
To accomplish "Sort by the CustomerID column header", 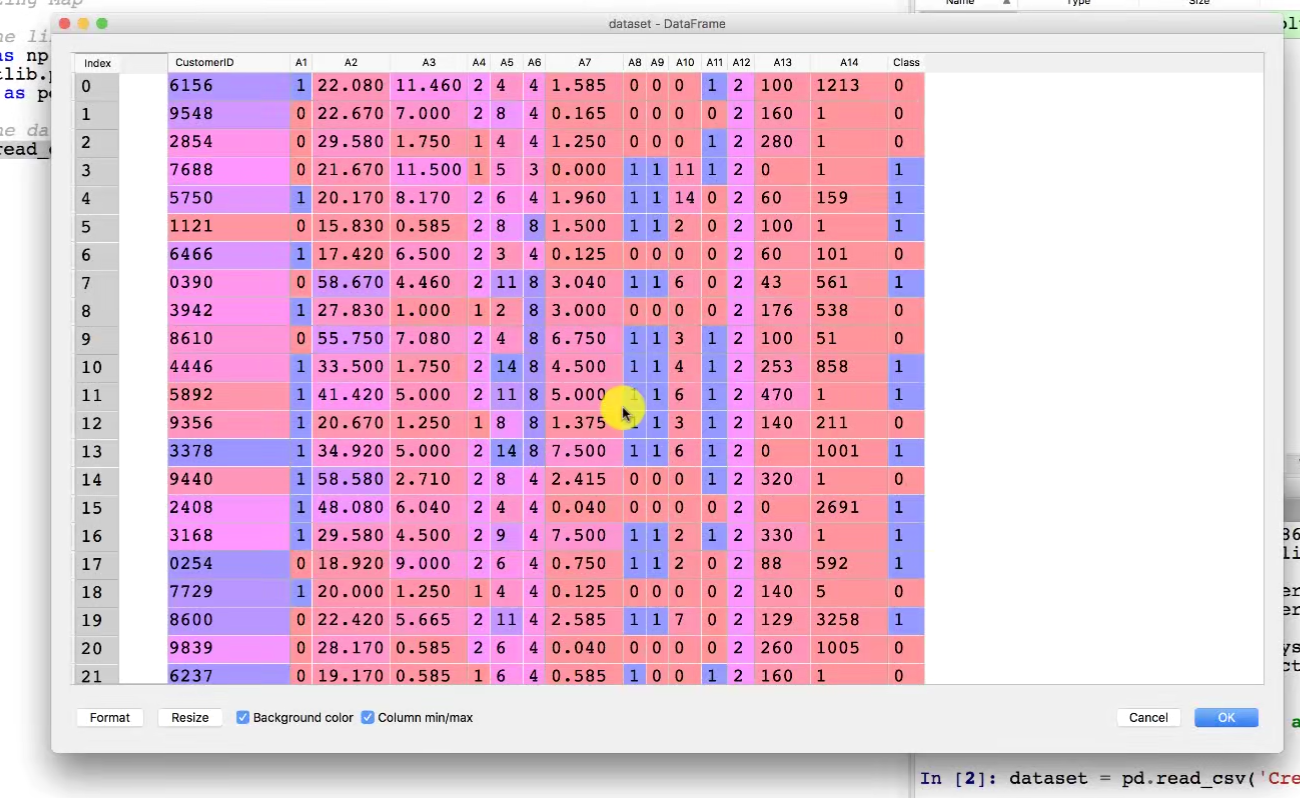I will [x=228, y=63].
